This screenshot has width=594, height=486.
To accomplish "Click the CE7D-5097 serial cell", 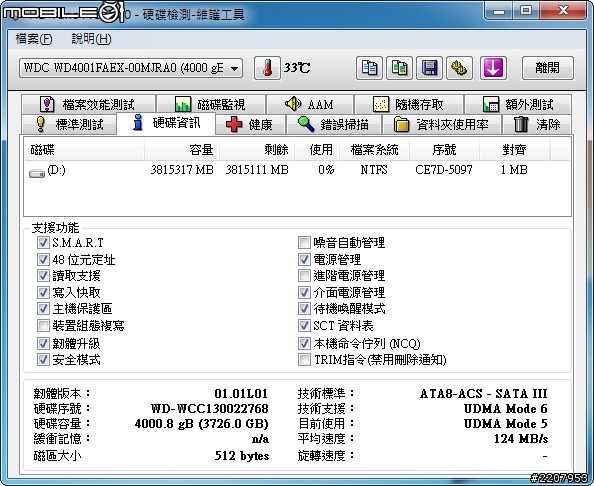I will click(x=444, y=170).
